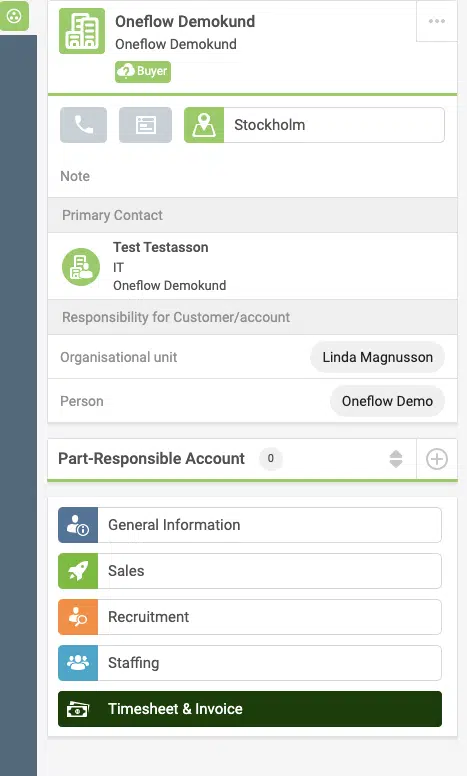This screenshot has height=776, width=467.
Task: Open Test Testasson contact name
Action: (x=161, y=247)
